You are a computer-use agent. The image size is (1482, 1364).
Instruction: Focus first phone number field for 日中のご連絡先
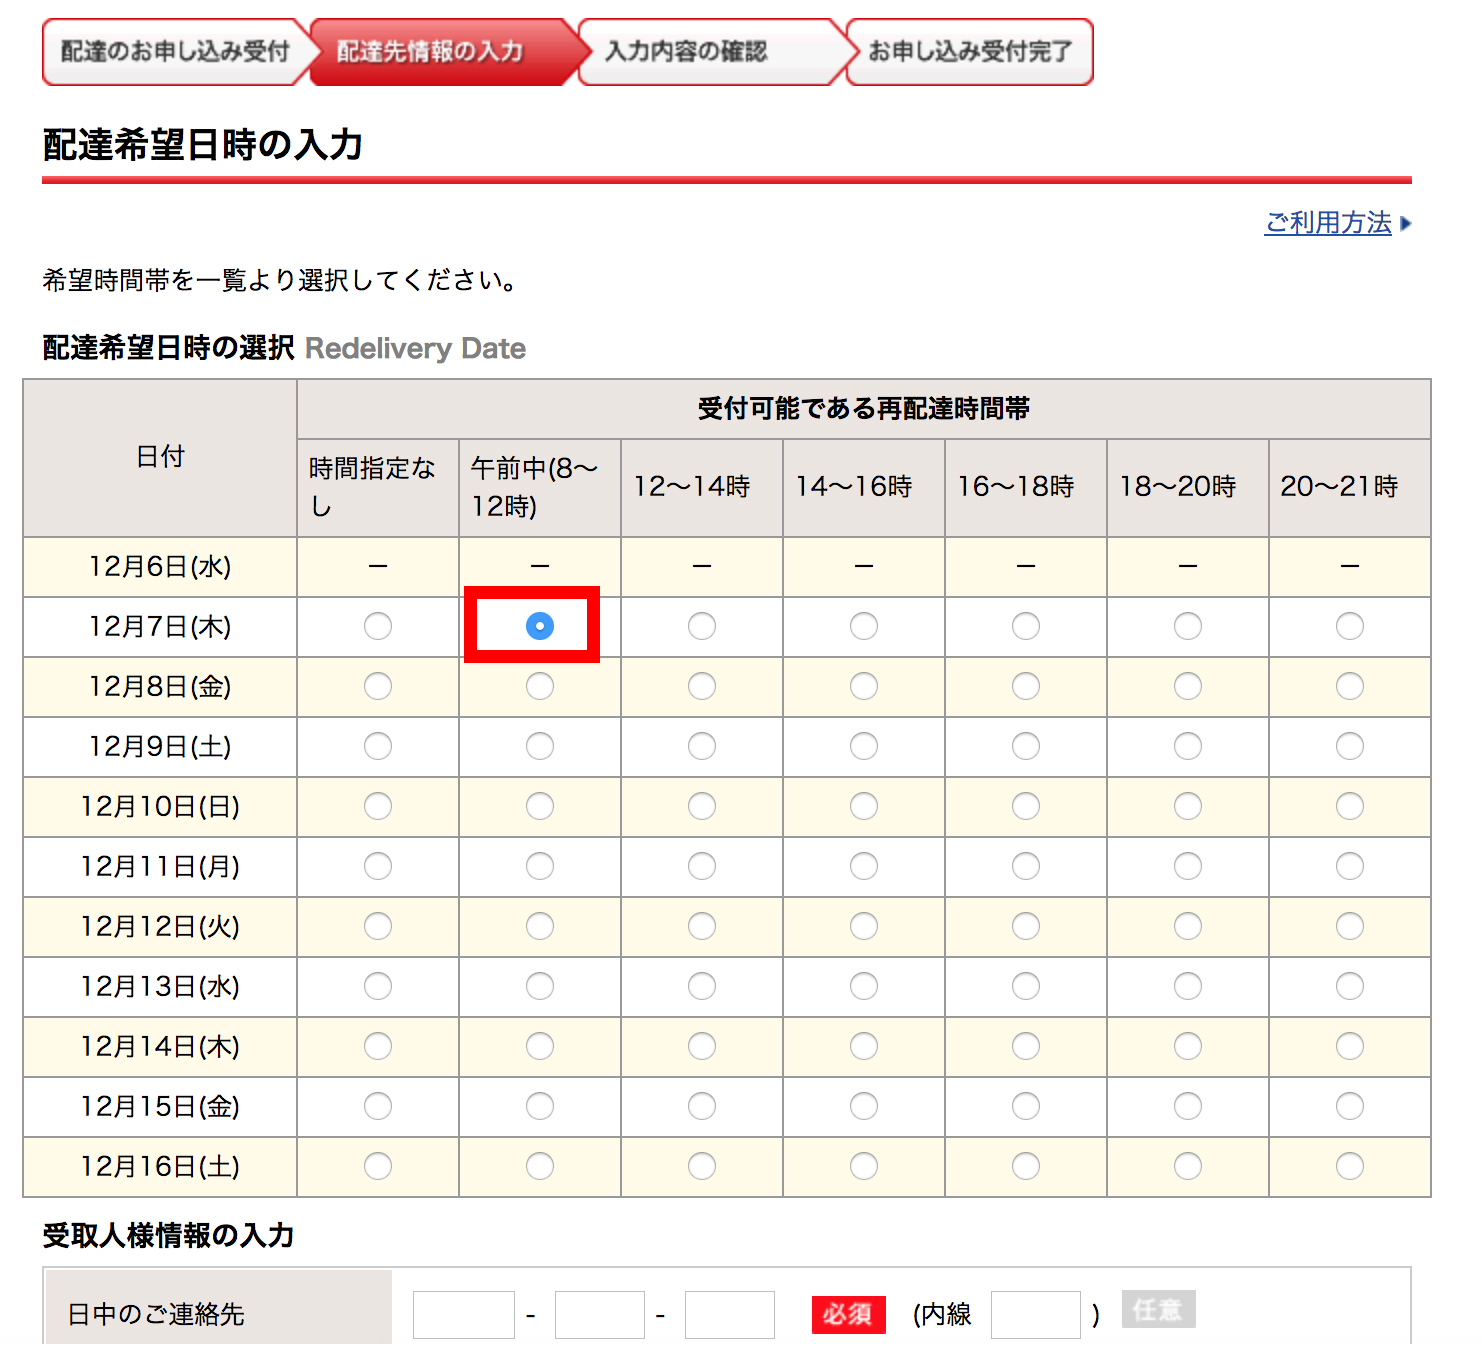tap(464, 1314)
